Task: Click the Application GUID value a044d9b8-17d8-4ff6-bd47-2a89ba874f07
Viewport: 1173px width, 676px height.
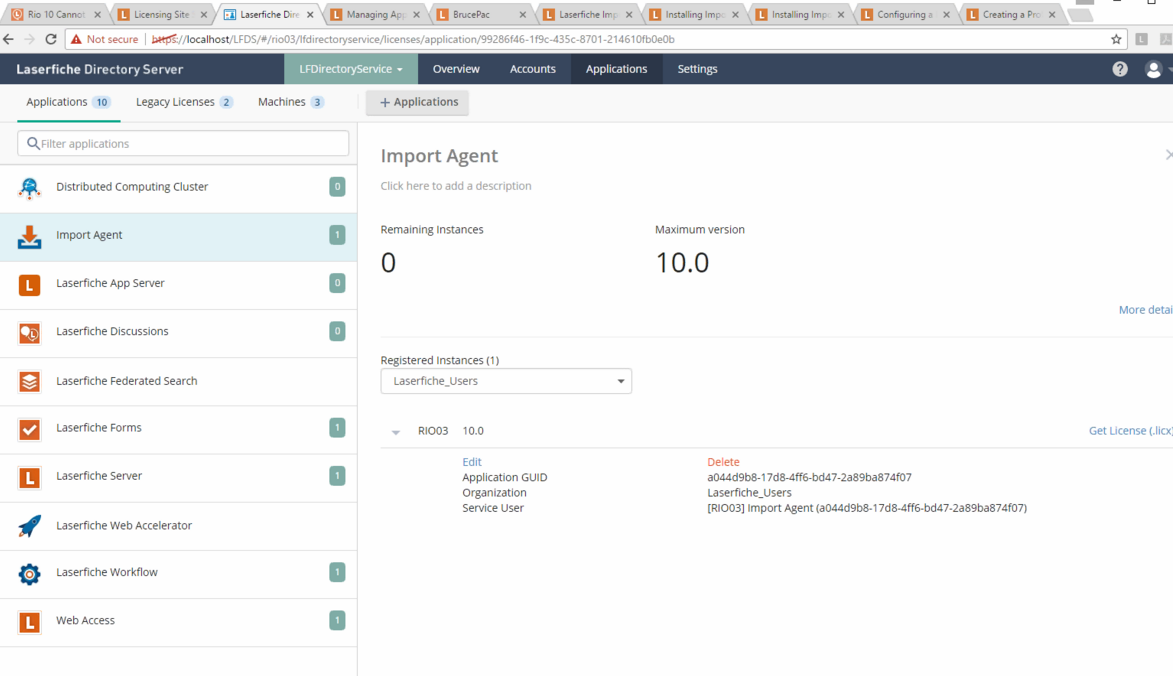Action: point(809,477)
